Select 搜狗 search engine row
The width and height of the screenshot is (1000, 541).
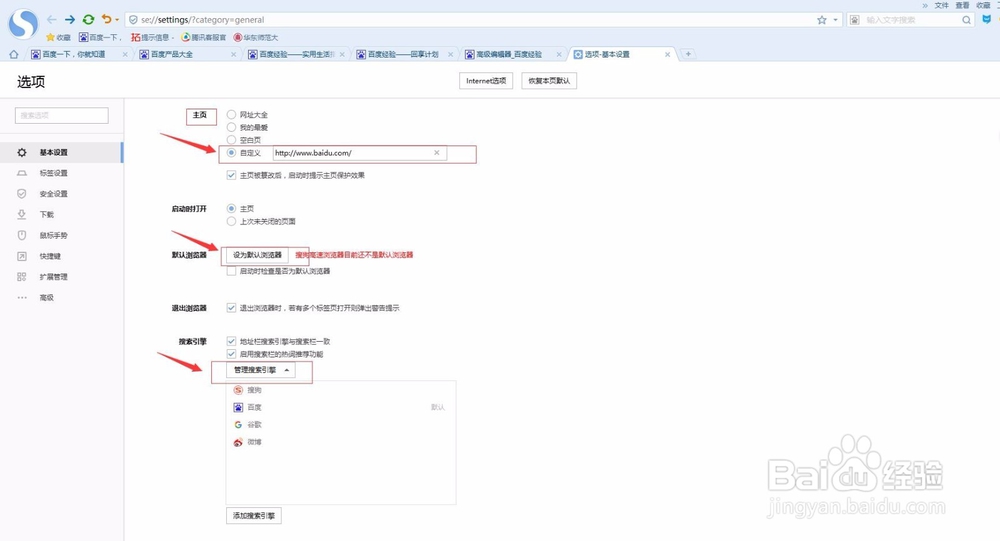(x=341, y=390)
